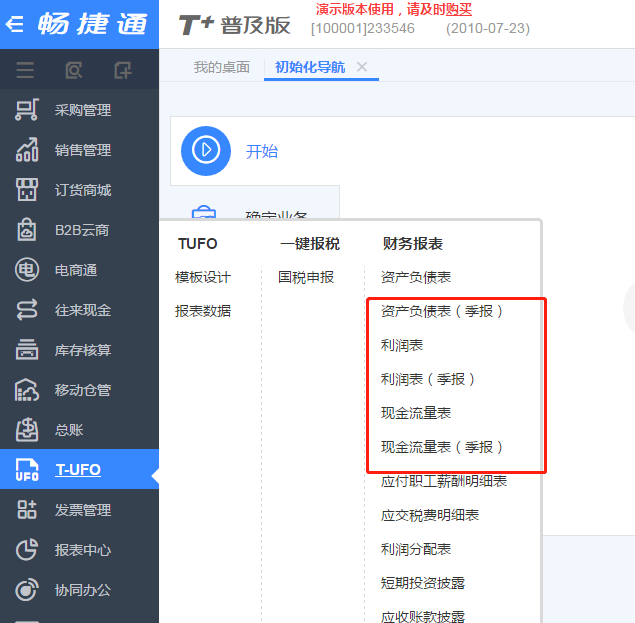Open 报表中心 menu item

(83, 550)
